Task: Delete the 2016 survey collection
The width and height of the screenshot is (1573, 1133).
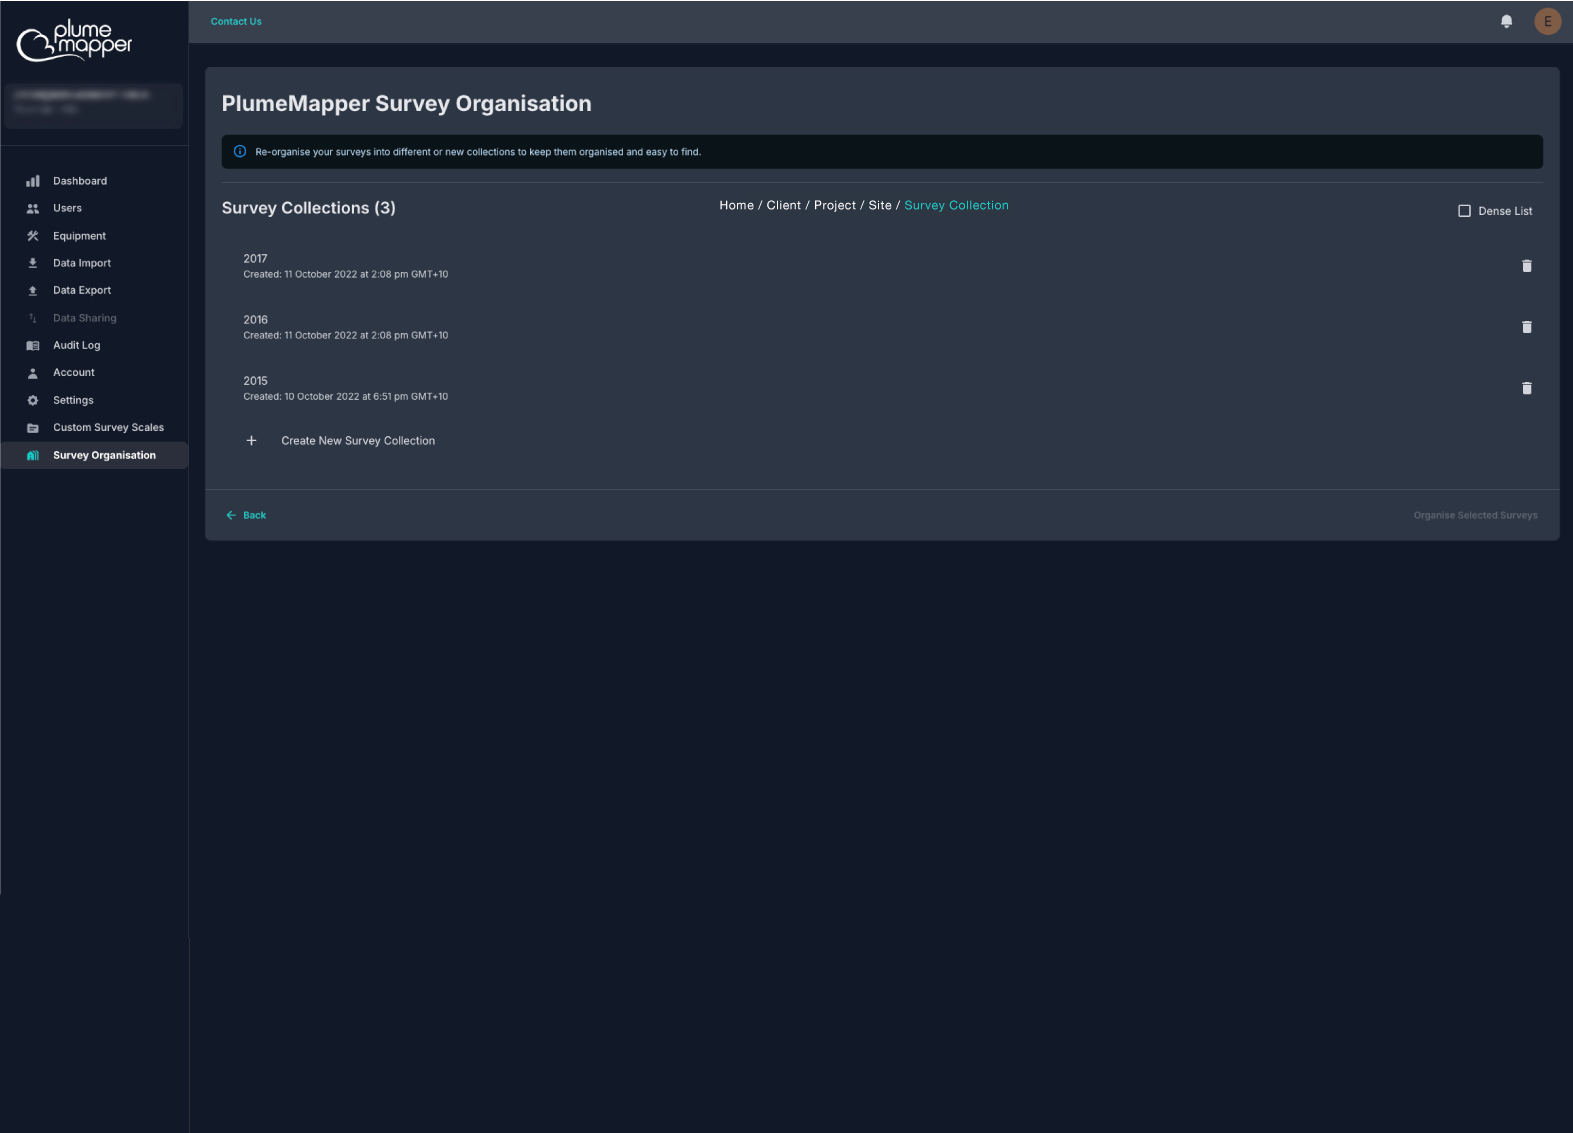Action: (1526, 327)
